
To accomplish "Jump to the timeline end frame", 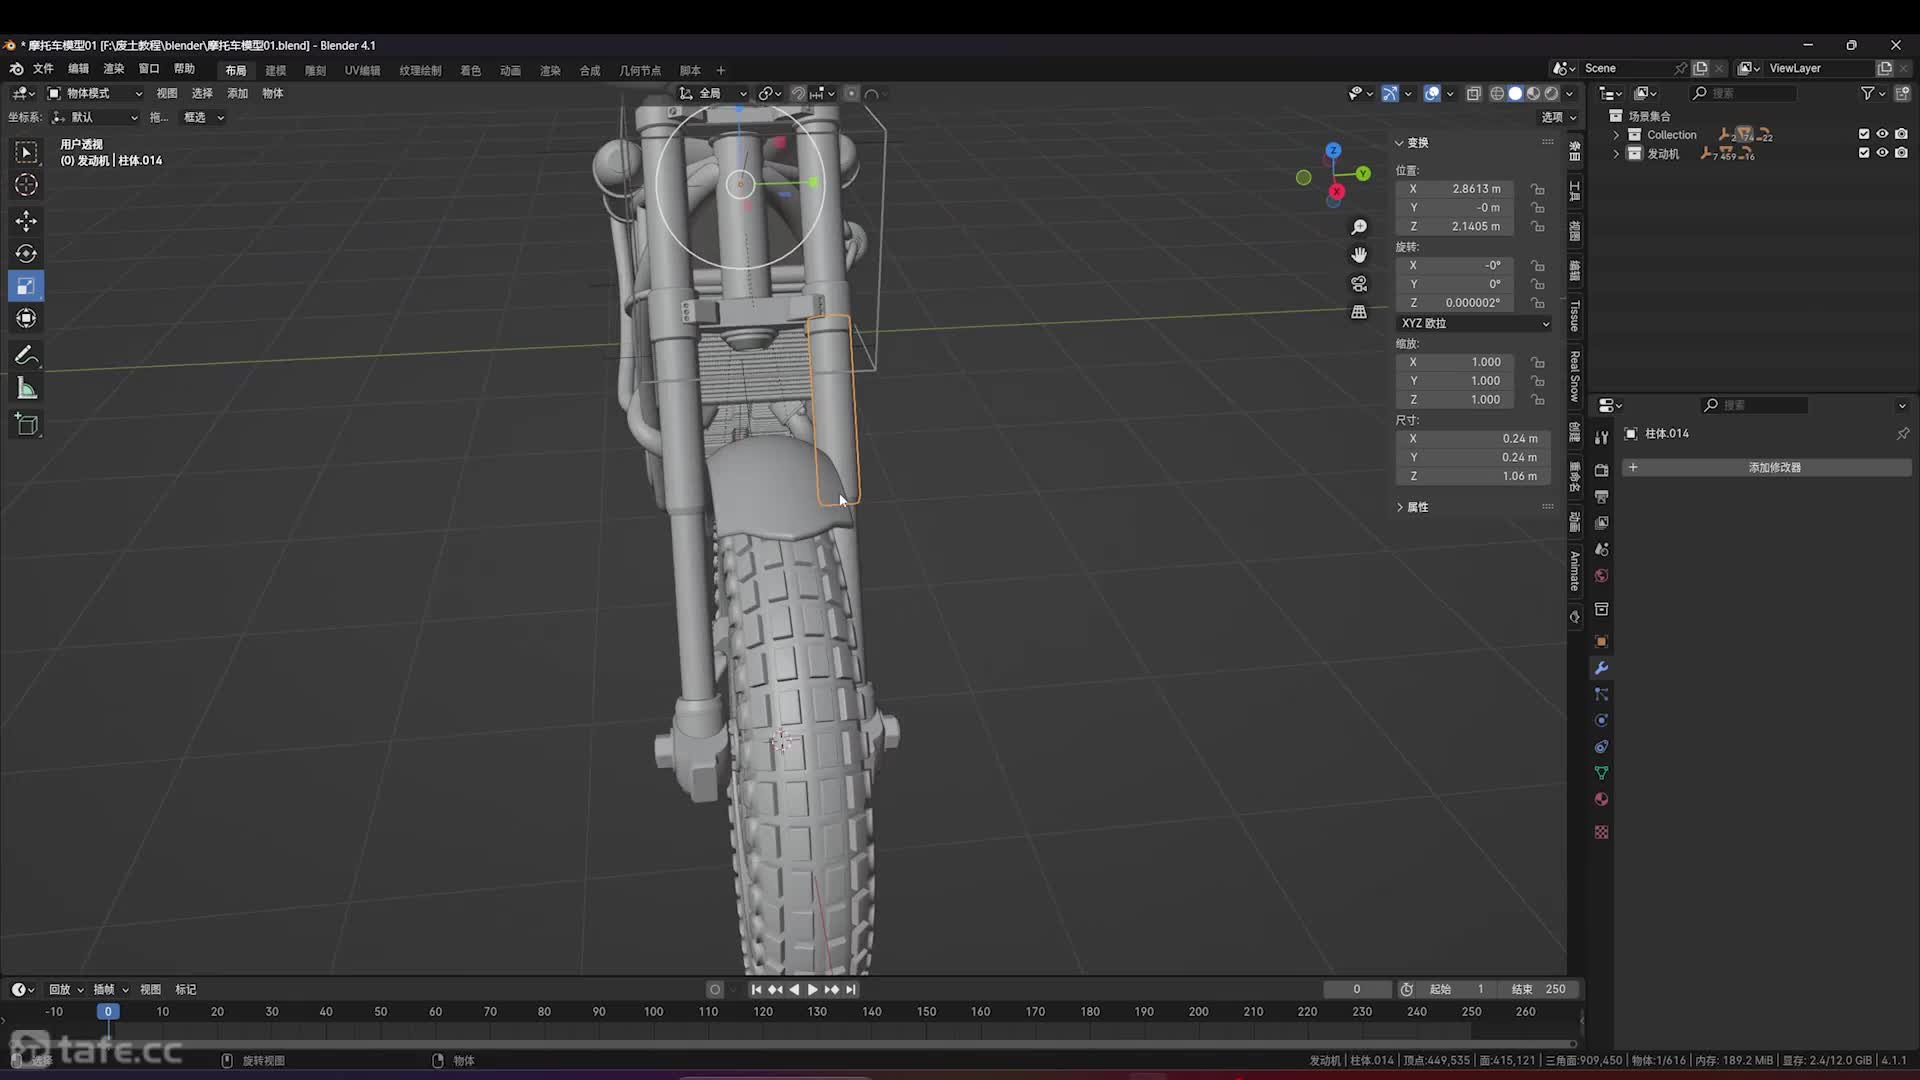I will point(851,990).
